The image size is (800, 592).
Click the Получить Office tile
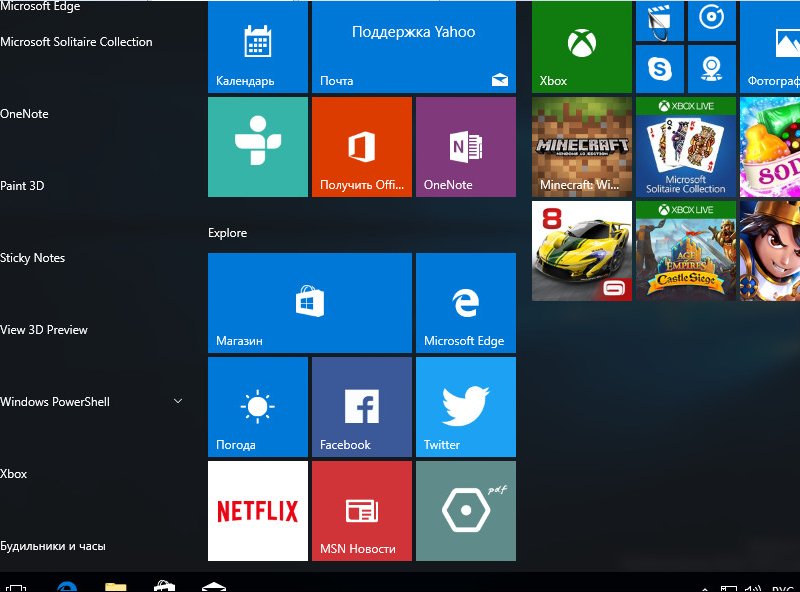(x=362, y=147)
